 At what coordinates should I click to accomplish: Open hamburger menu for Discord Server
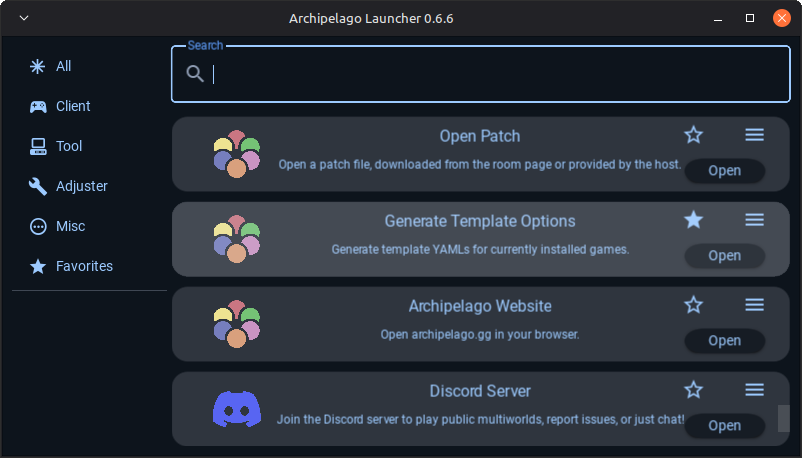(x=754, y=390)
